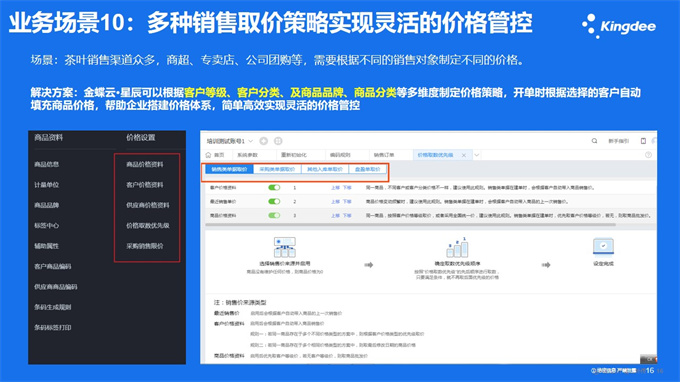Toggle the 最近销售单价 switch
Viewport: 680px width, 382px height.
coord(274,202)
